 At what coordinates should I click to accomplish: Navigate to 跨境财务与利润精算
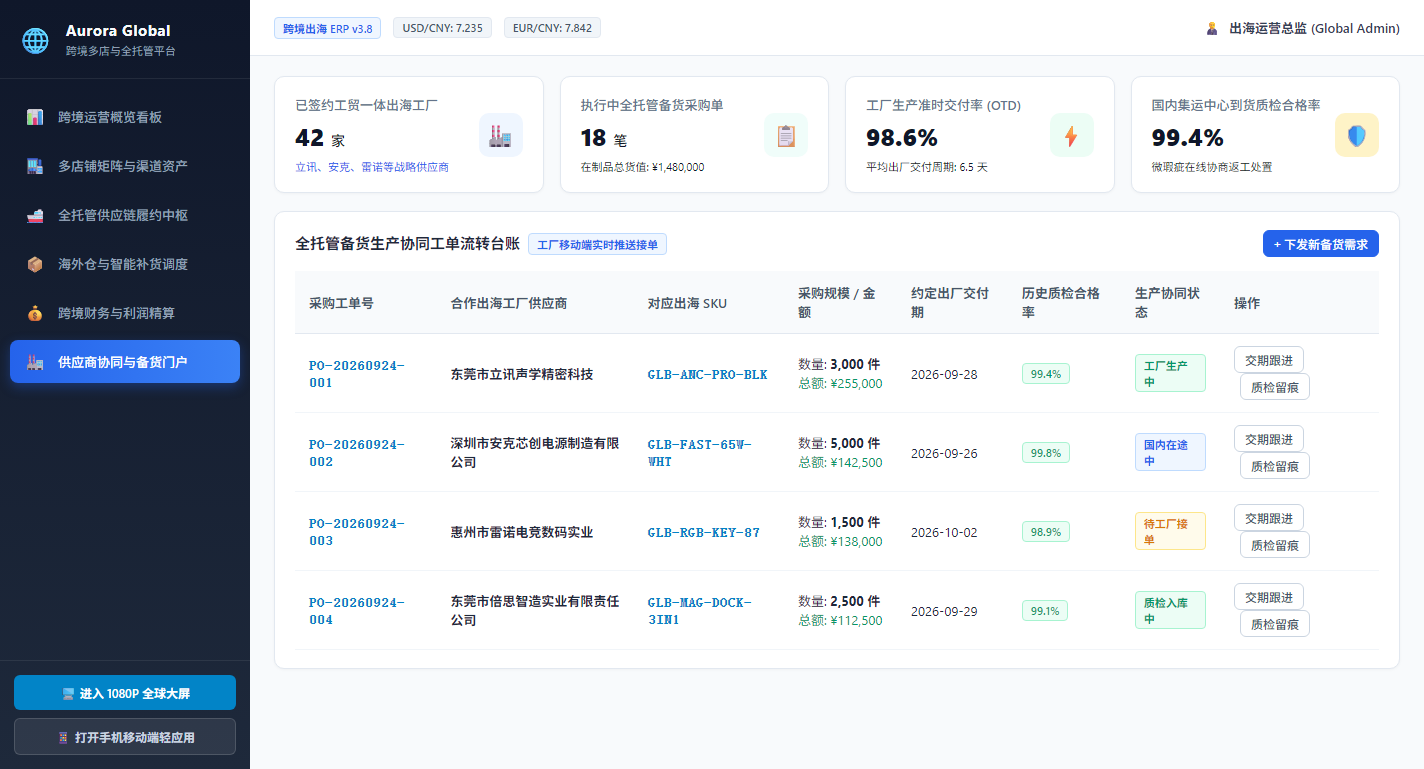(x=125, y=313)
